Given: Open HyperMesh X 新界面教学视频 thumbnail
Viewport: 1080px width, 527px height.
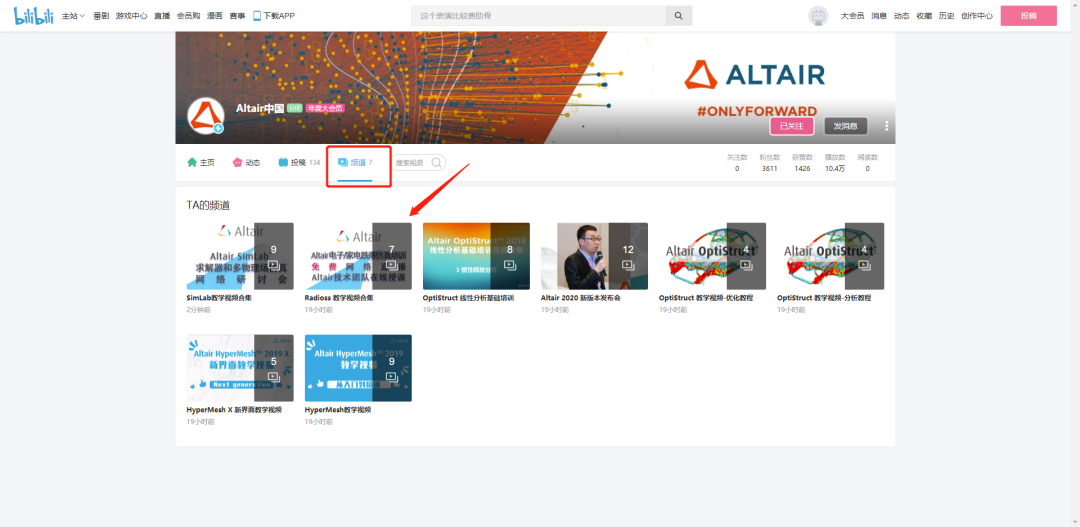Looking at the screenshot, I should [x=240, y=368].
